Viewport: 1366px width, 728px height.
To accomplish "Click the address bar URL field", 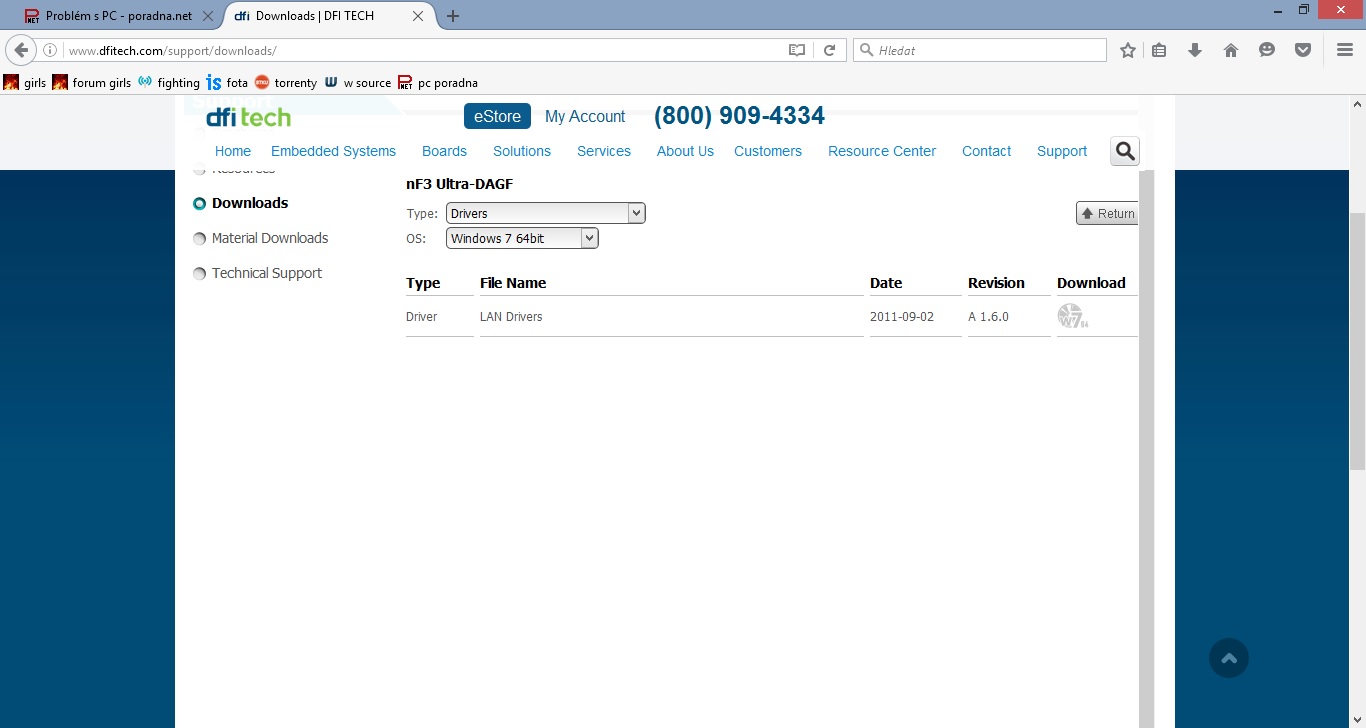I will 425,50.
